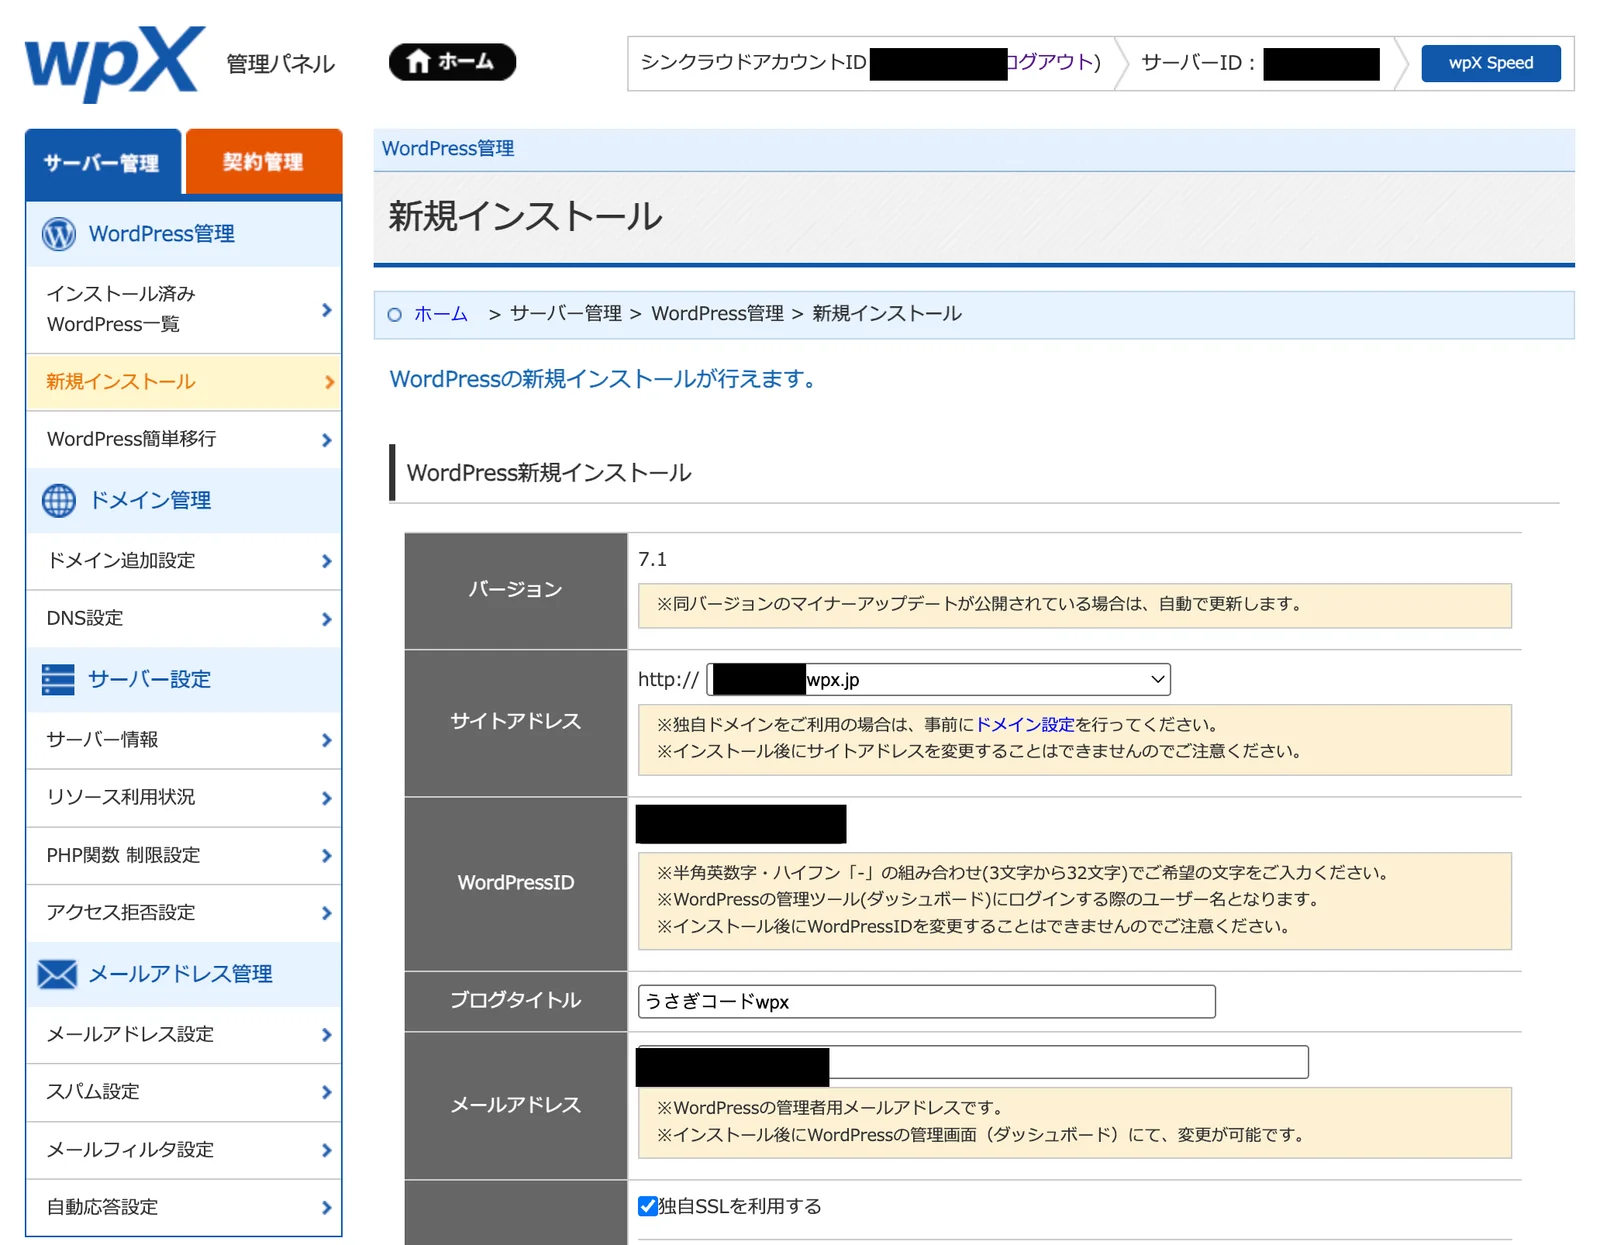The width and height of the screenshot is (1600, 1245).
Task: Click chevron next to リソース利用状況
Action: pyautogui.click(x=327, y=798)
